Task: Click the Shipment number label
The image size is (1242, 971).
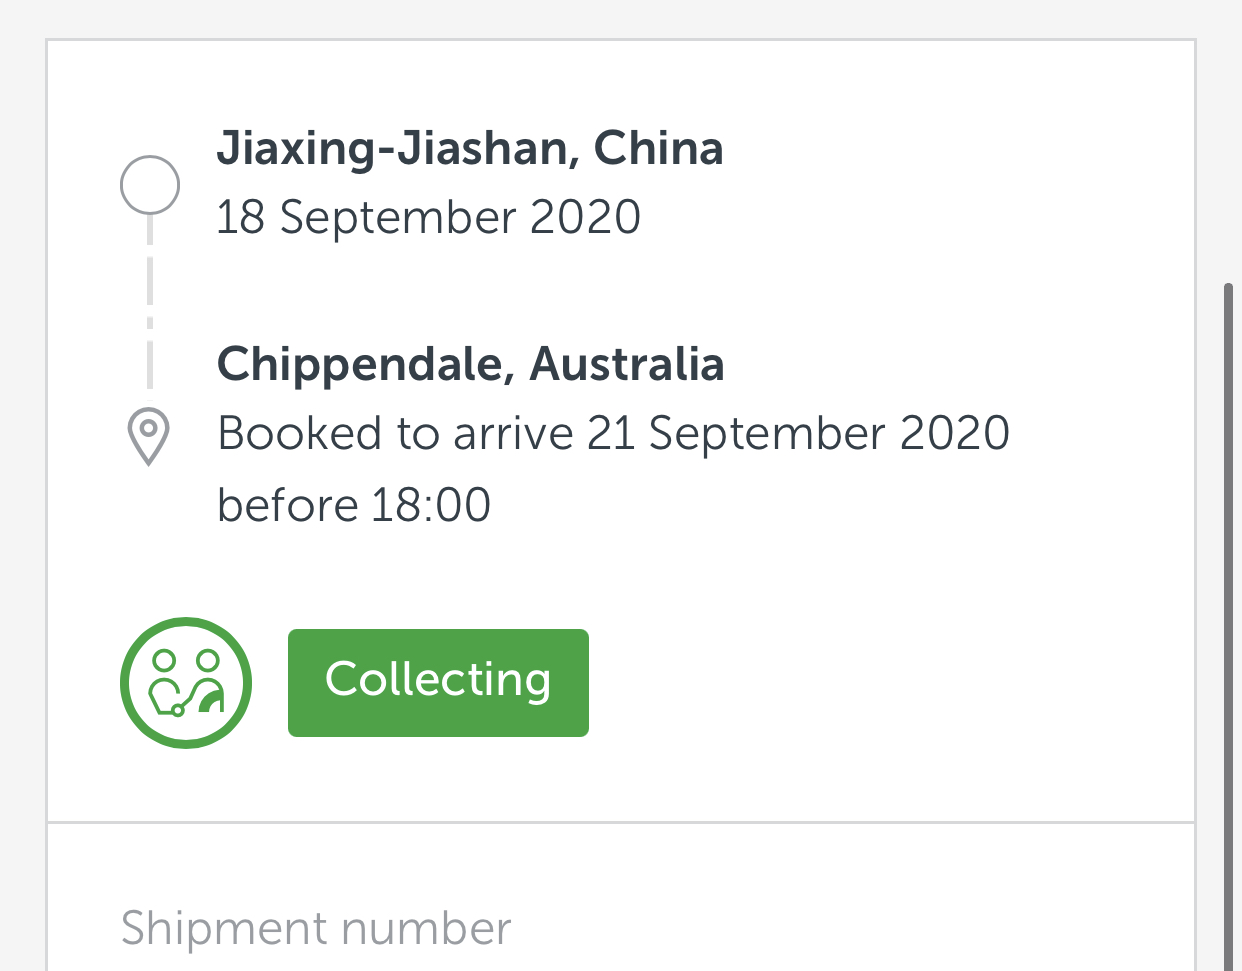Action: point(316,929)
